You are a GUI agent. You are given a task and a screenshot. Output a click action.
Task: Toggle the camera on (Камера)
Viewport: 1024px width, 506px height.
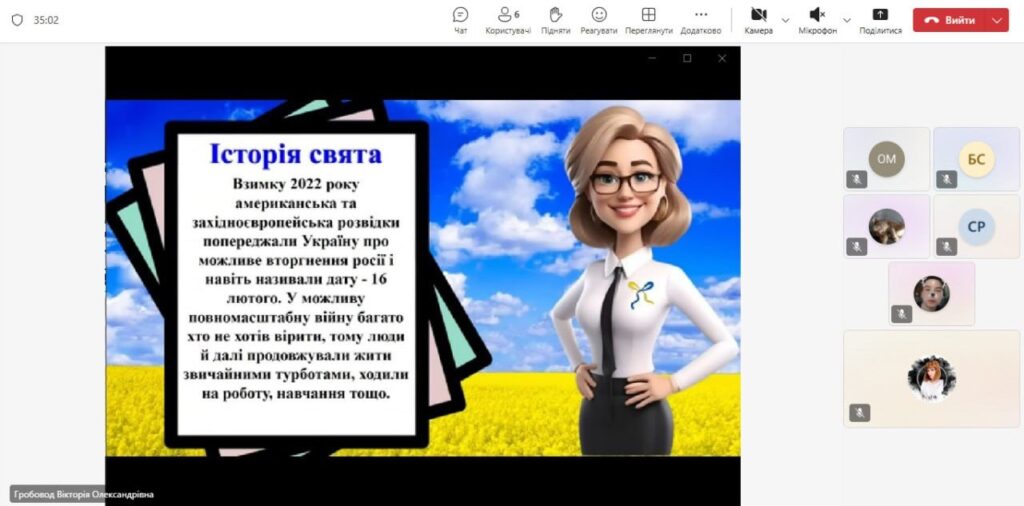point(758,19)
